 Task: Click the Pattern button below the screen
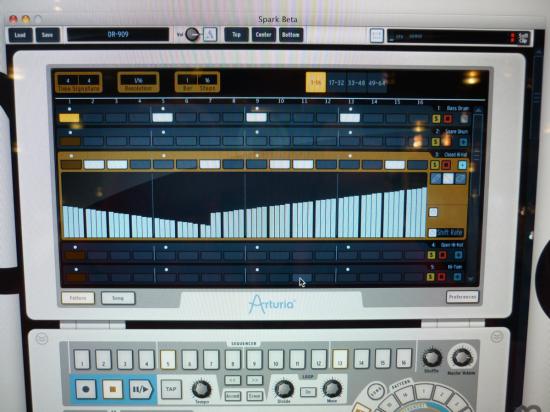click(x=78, y=298)
